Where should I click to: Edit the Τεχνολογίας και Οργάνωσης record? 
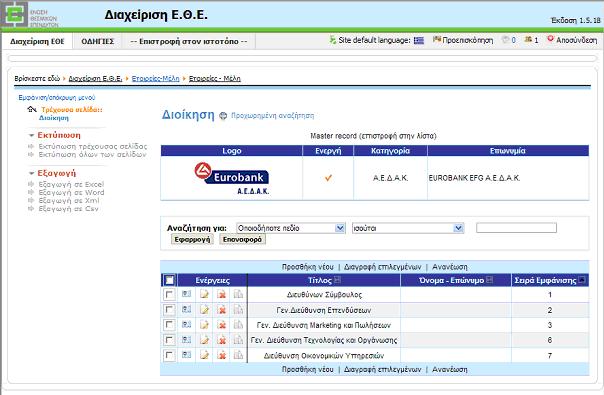click(204, 340)
